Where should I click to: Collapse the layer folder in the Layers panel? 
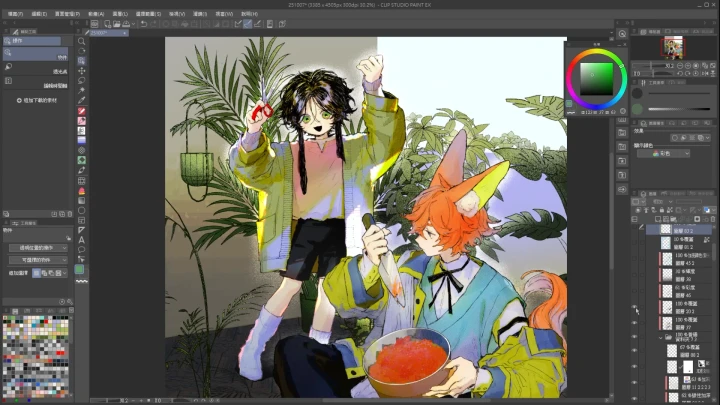click(660, 338)
